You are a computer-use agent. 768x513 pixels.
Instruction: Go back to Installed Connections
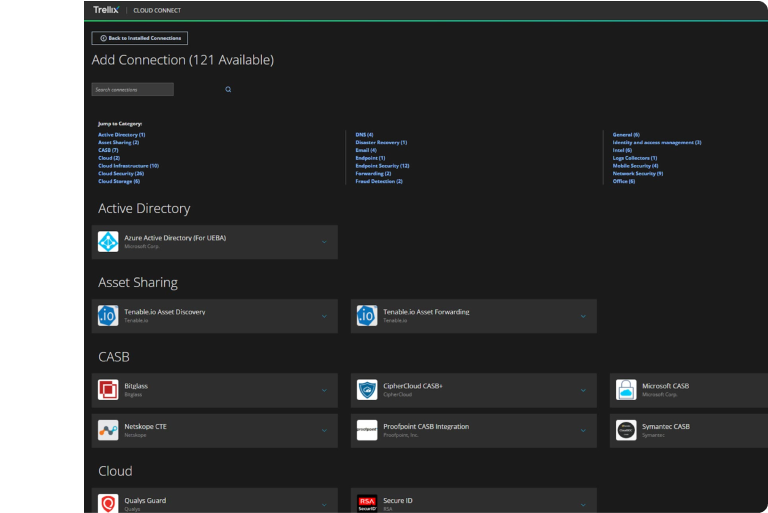[x=140, y=38]
